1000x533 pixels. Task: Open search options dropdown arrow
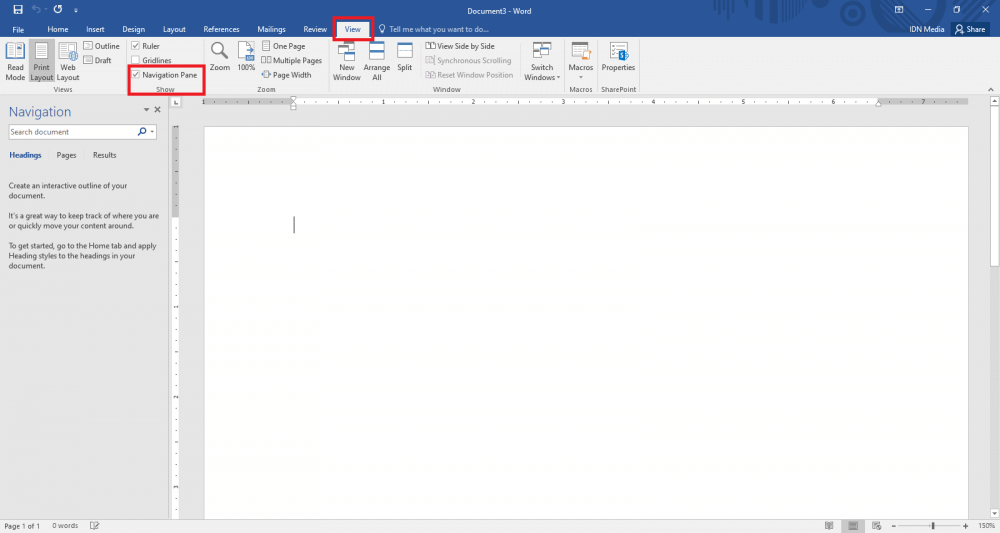[x=152, y=132]
